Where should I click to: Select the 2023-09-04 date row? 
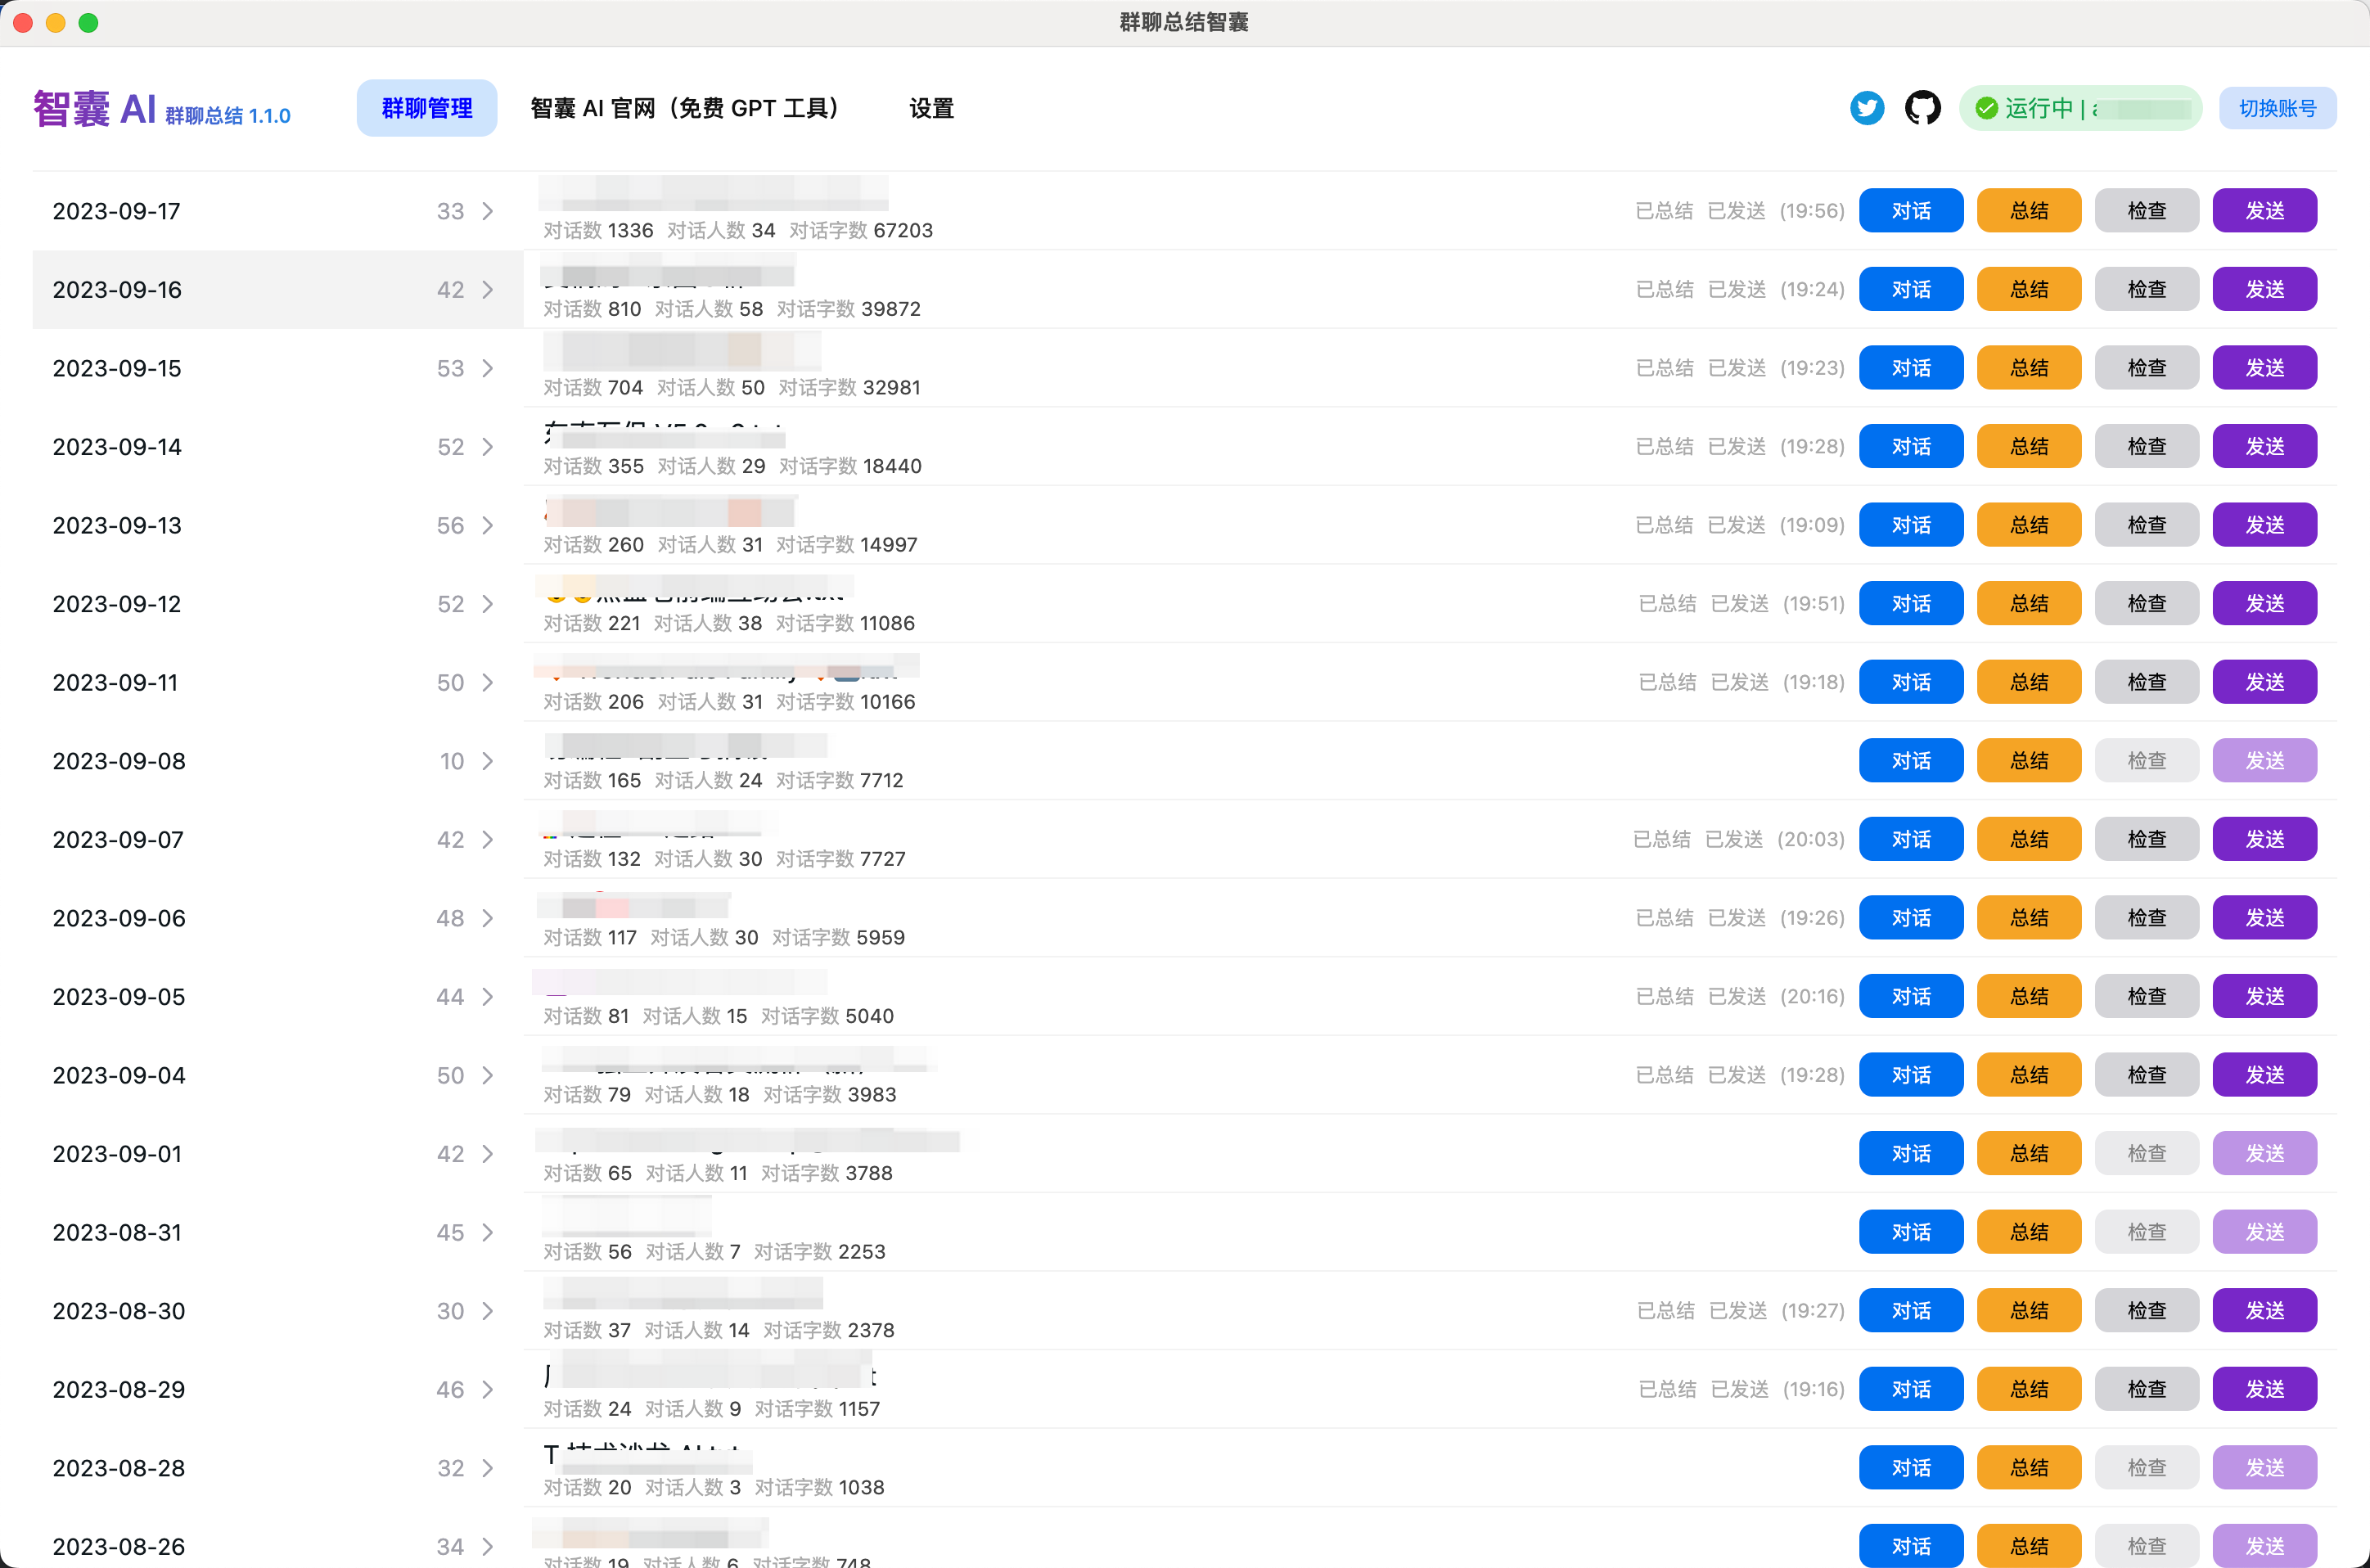pos(278,1075)
